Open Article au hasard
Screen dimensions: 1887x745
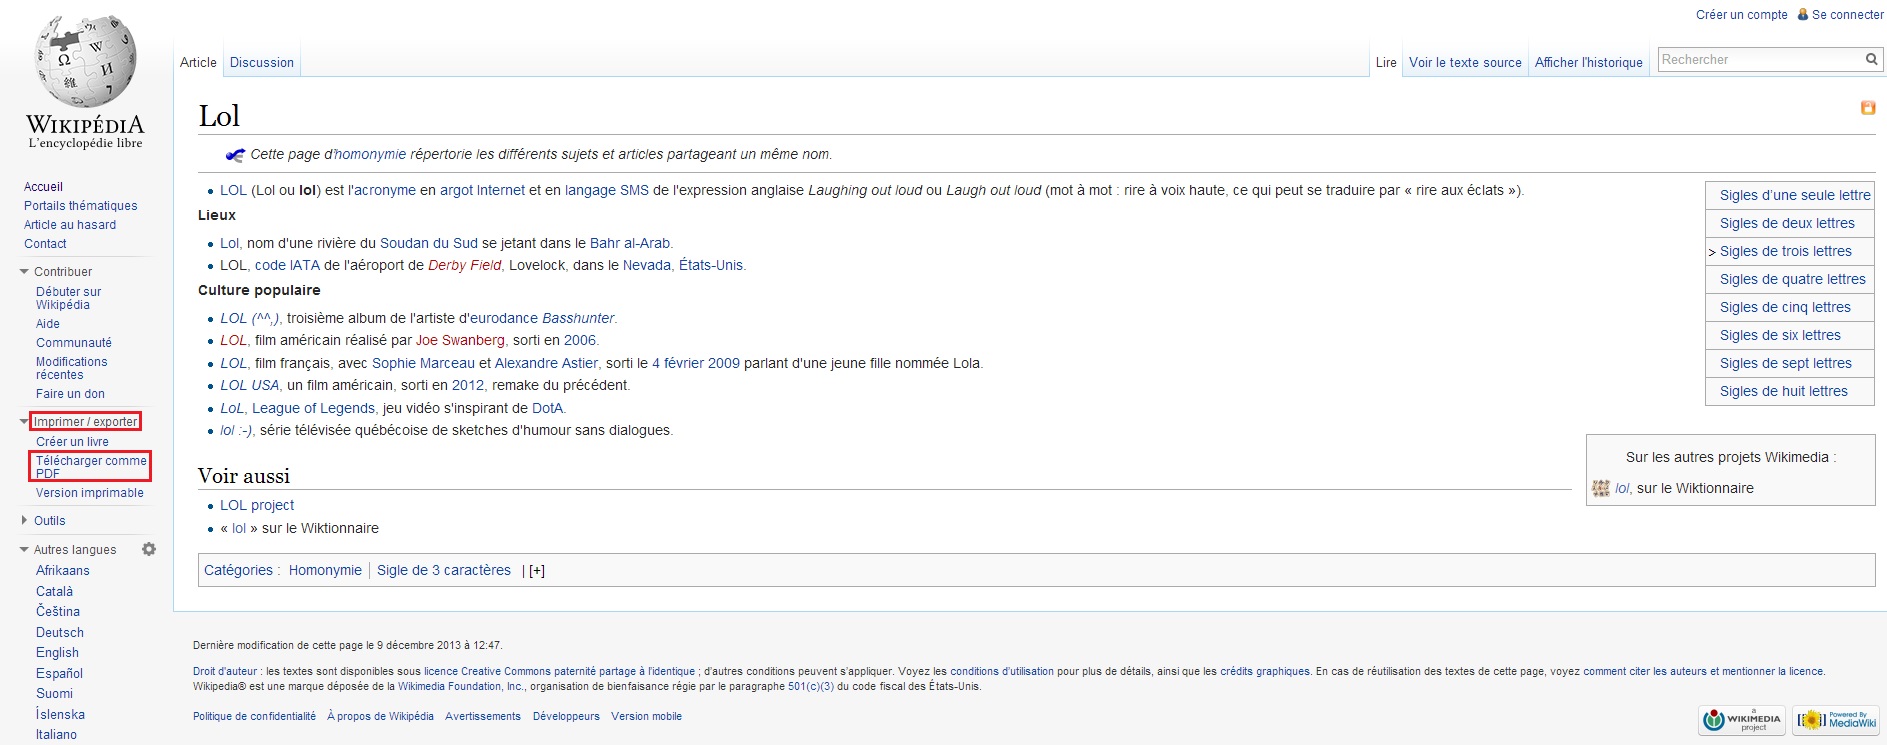coord(70,225)
